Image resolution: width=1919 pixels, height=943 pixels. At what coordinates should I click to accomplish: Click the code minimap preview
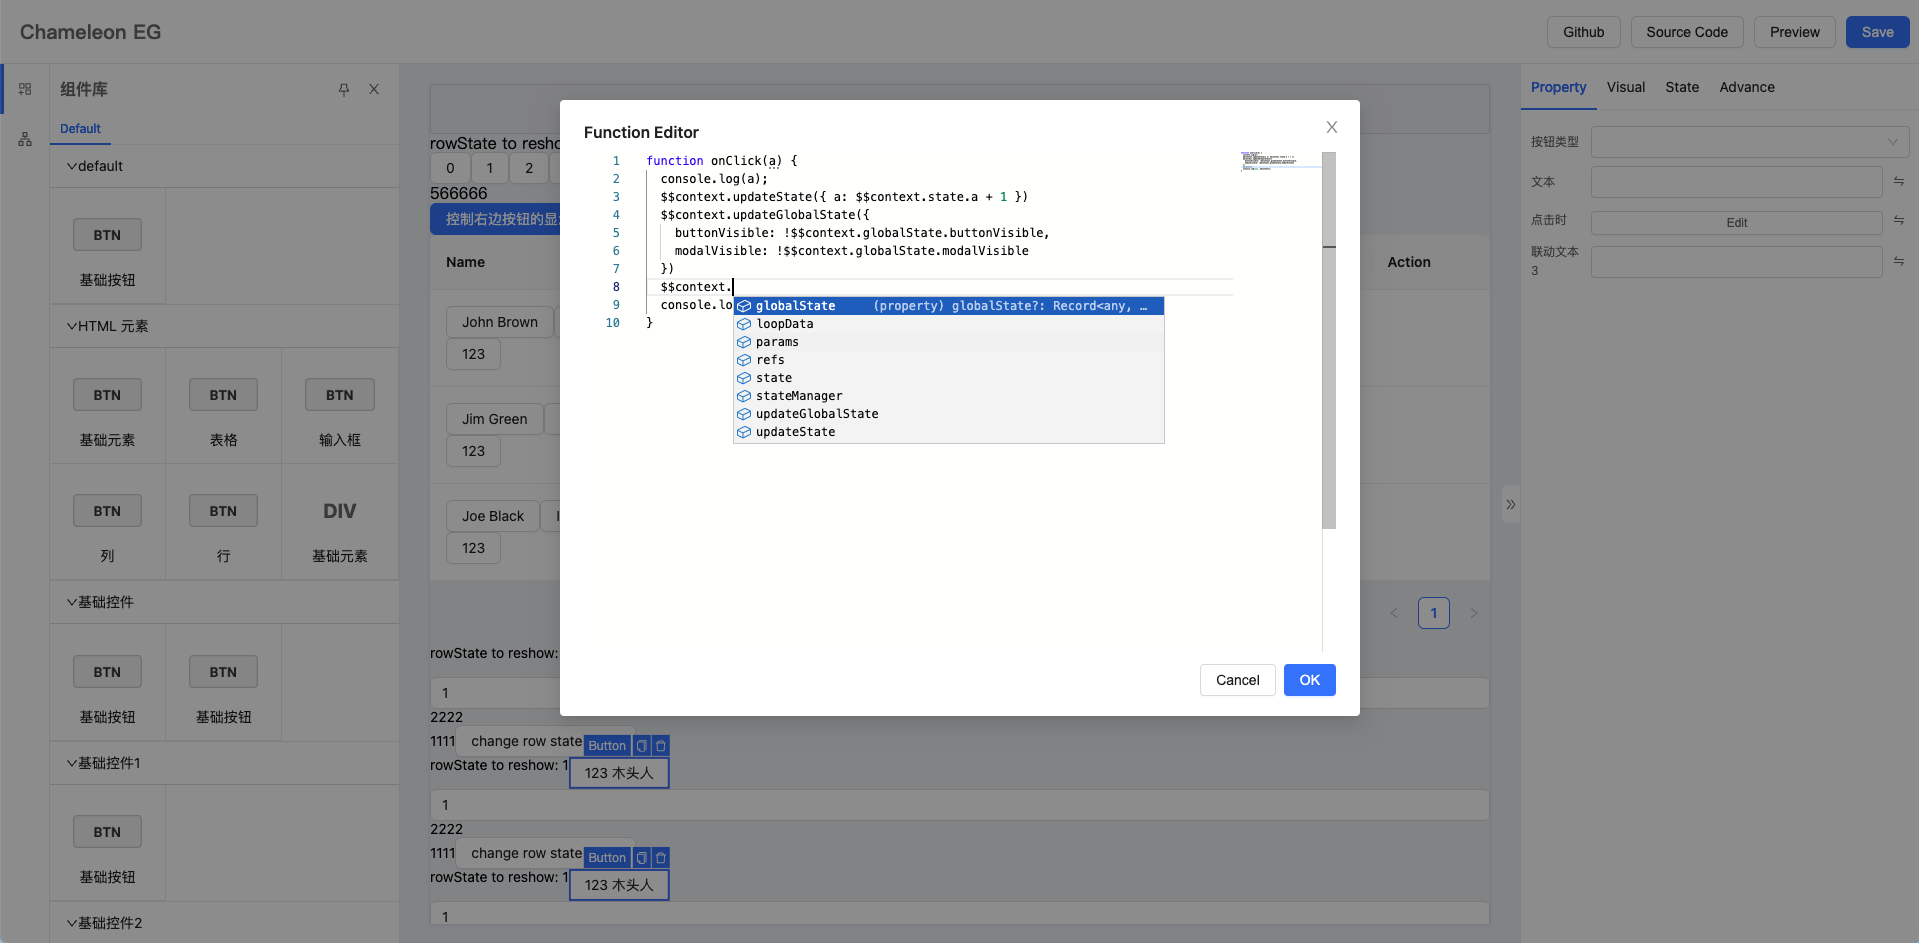pyautogui.click(x=1280, y=161)
